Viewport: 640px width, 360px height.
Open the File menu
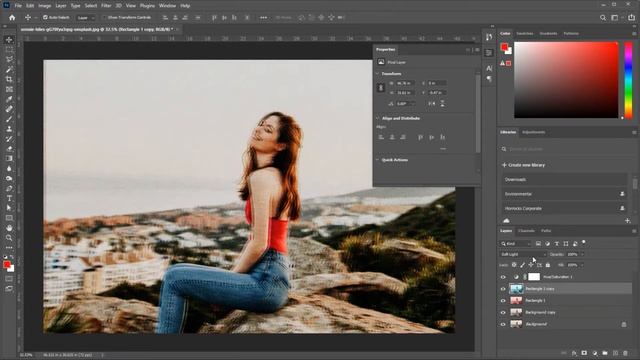pyautogui.click(x=18, y=6)
